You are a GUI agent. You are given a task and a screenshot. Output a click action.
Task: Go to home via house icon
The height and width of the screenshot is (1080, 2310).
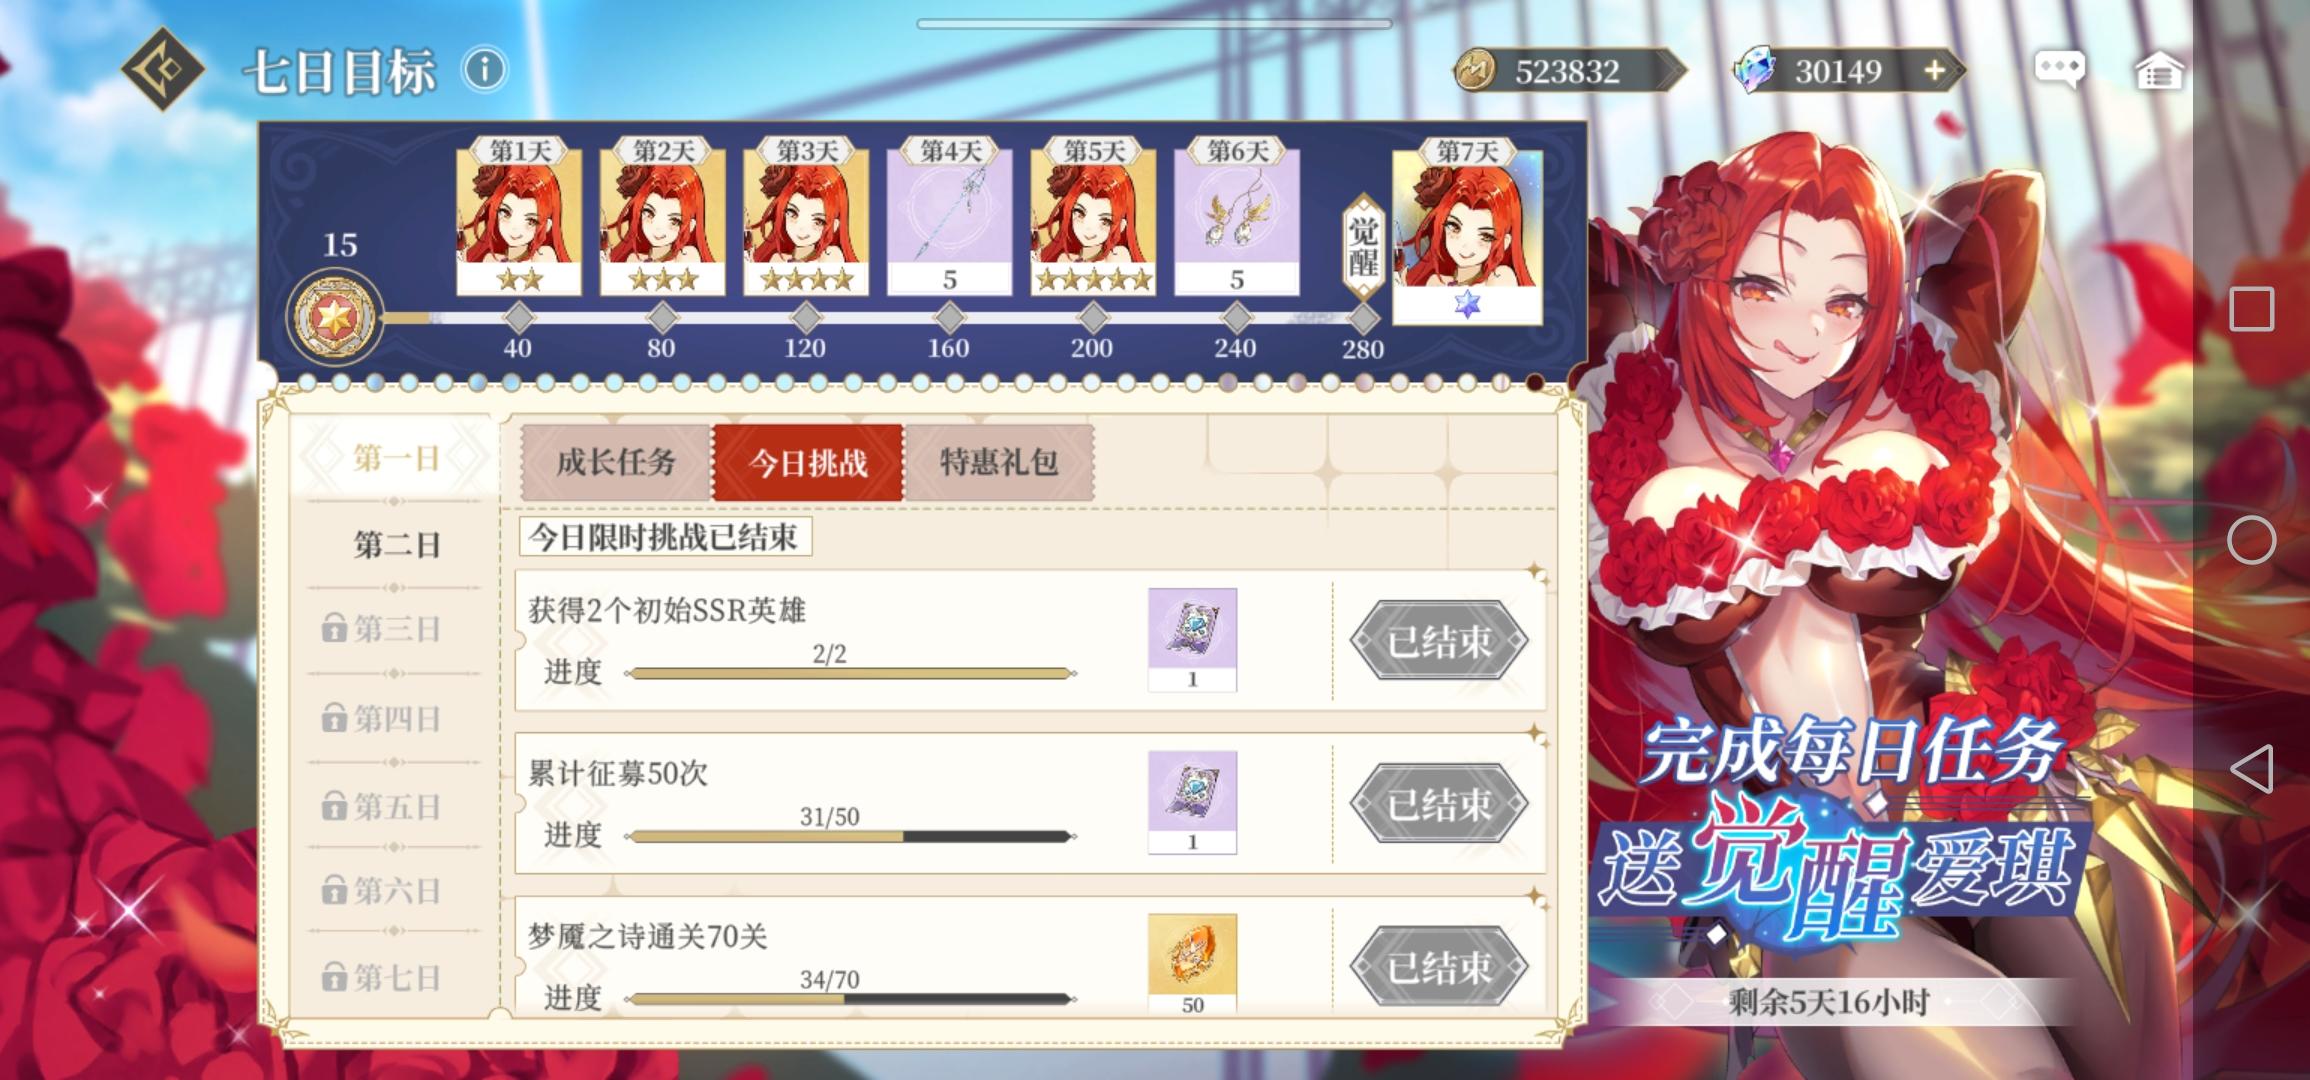2159,71
